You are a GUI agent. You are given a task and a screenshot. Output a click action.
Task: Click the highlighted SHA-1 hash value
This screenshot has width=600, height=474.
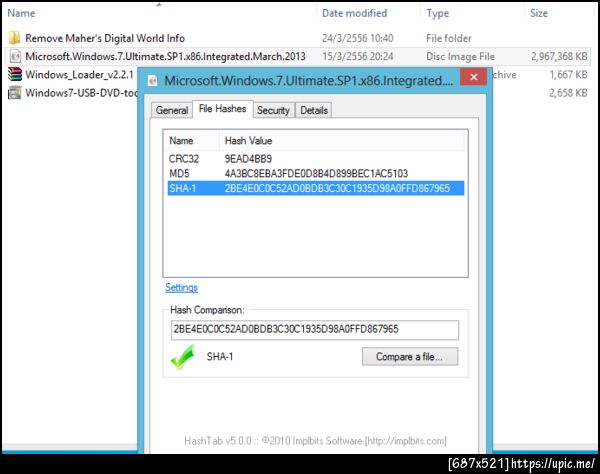tap(337, 188)
